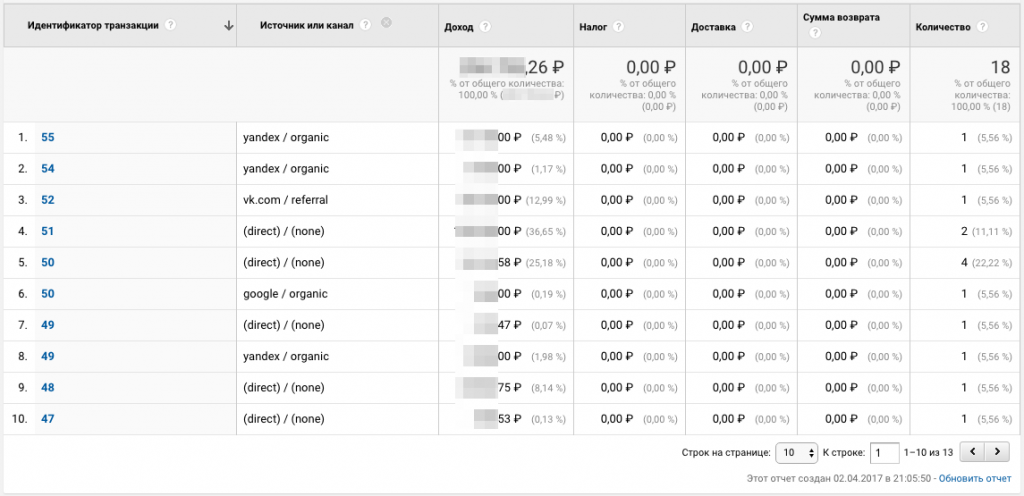This screenshot has height=496, width=1024.
Task: Show help for the Налог column
Action: pyautogui.click(x=619, y=27)
